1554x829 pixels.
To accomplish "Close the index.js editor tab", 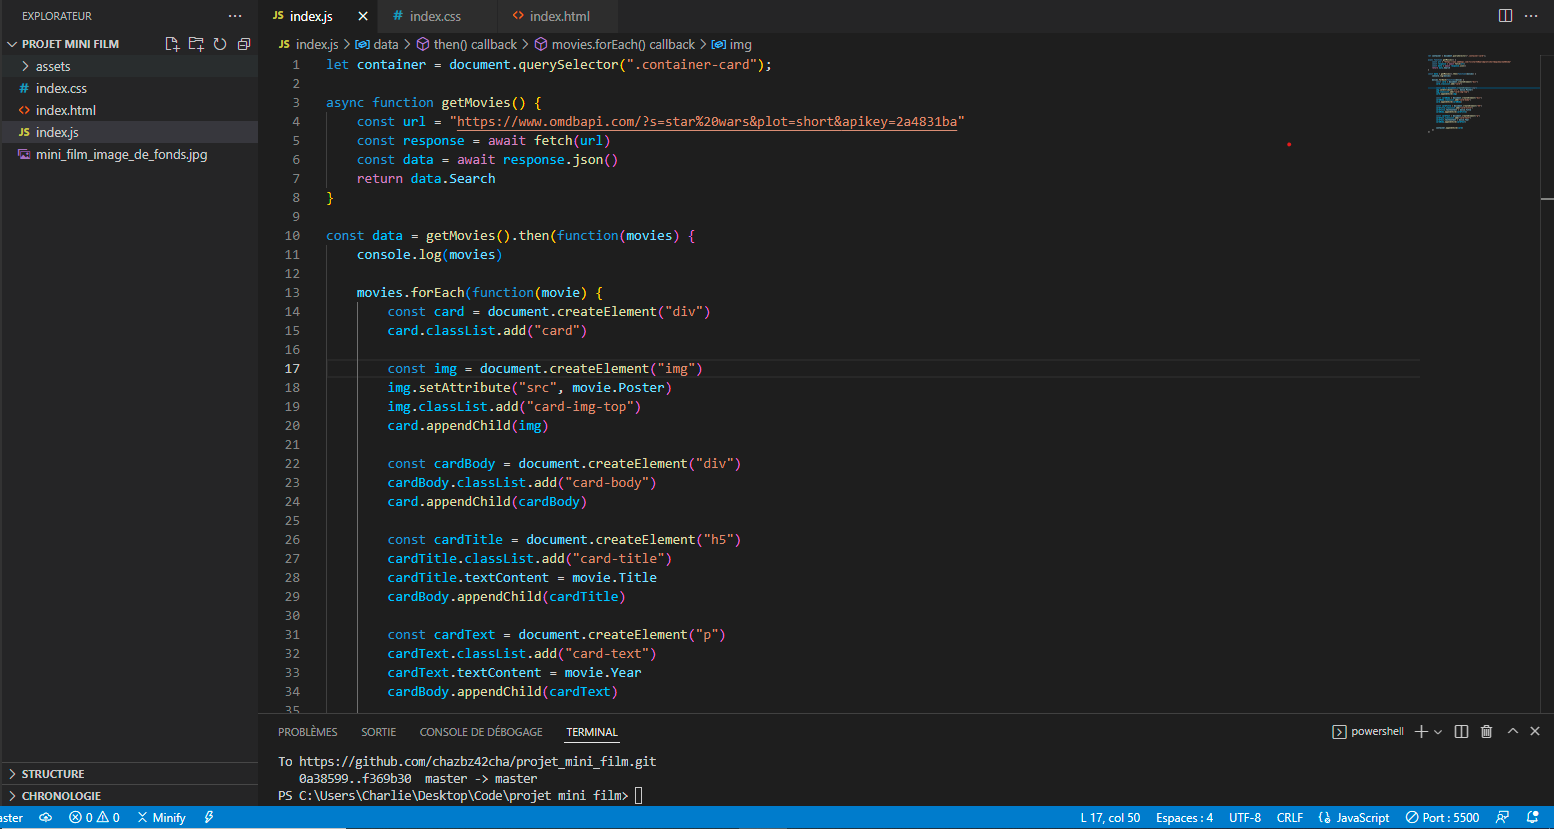I will (363, 16).
